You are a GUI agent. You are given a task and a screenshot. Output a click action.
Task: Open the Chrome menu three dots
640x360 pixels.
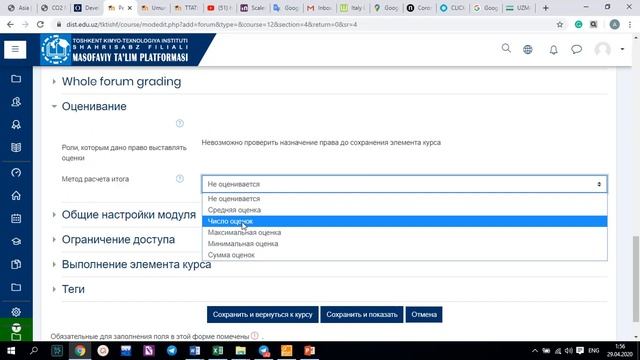(x=630, y=24)
